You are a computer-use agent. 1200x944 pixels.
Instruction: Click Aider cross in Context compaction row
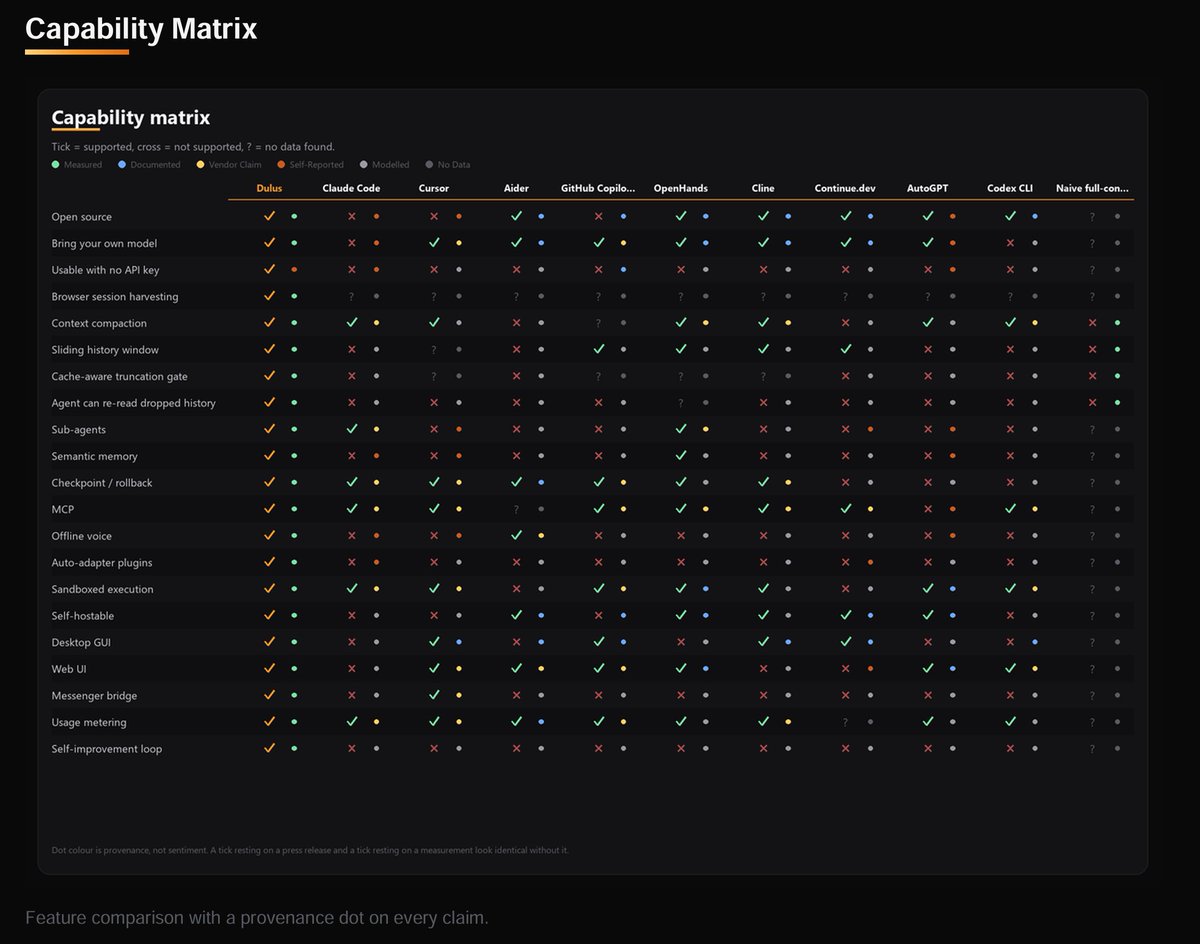point(516,322)
